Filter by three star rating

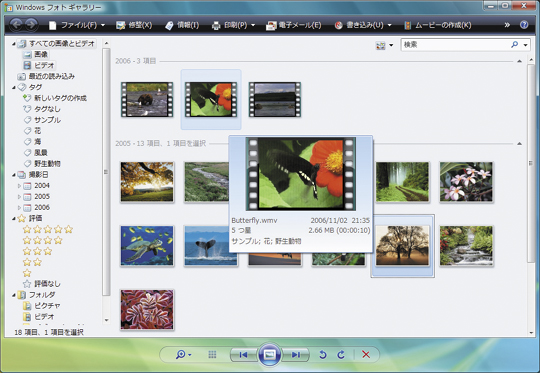click(38, 251)
